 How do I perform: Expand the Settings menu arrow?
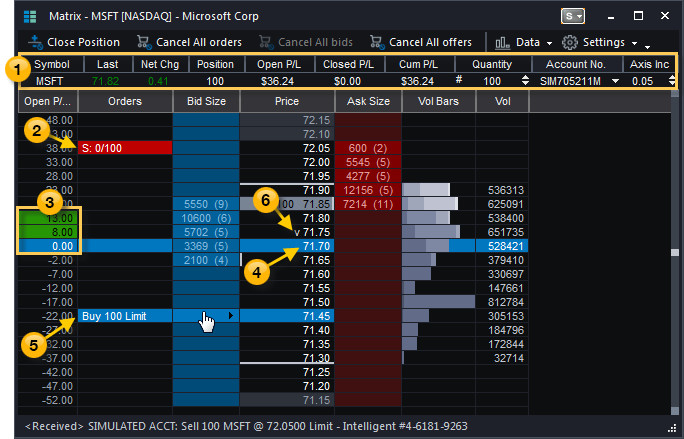tap(634, 43)
